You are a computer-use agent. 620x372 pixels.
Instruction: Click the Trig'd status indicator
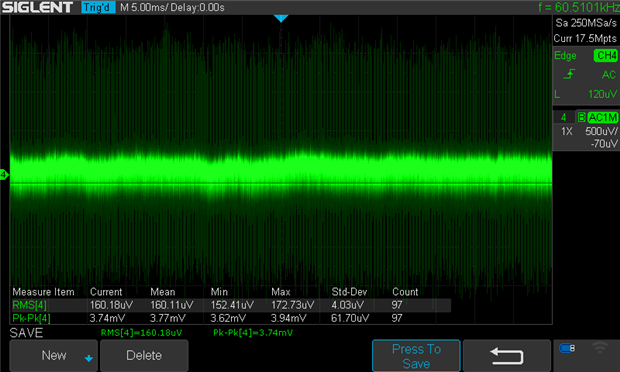click(x=98, y=8)
